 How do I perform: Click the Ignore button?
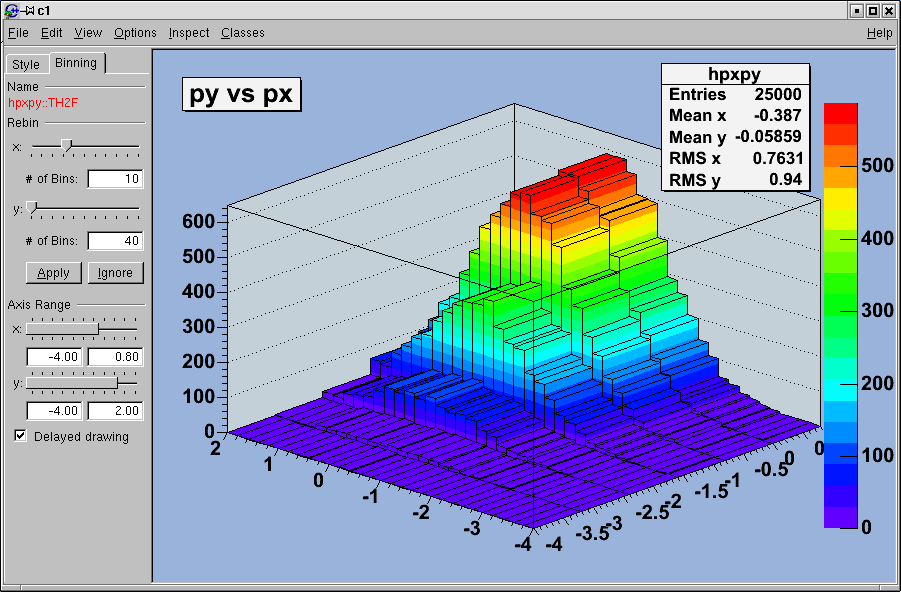pos(115,273)
